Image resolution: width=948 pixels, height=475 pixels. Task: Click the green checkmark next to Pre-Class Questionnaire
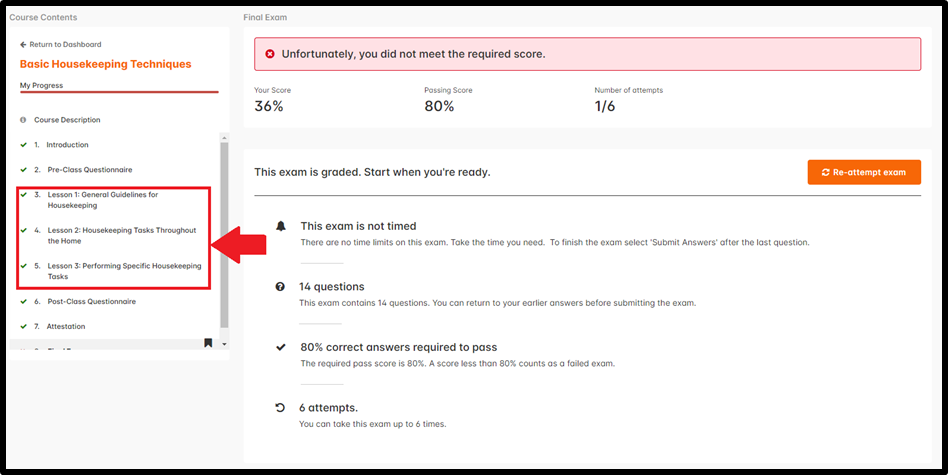click(24, 170)
